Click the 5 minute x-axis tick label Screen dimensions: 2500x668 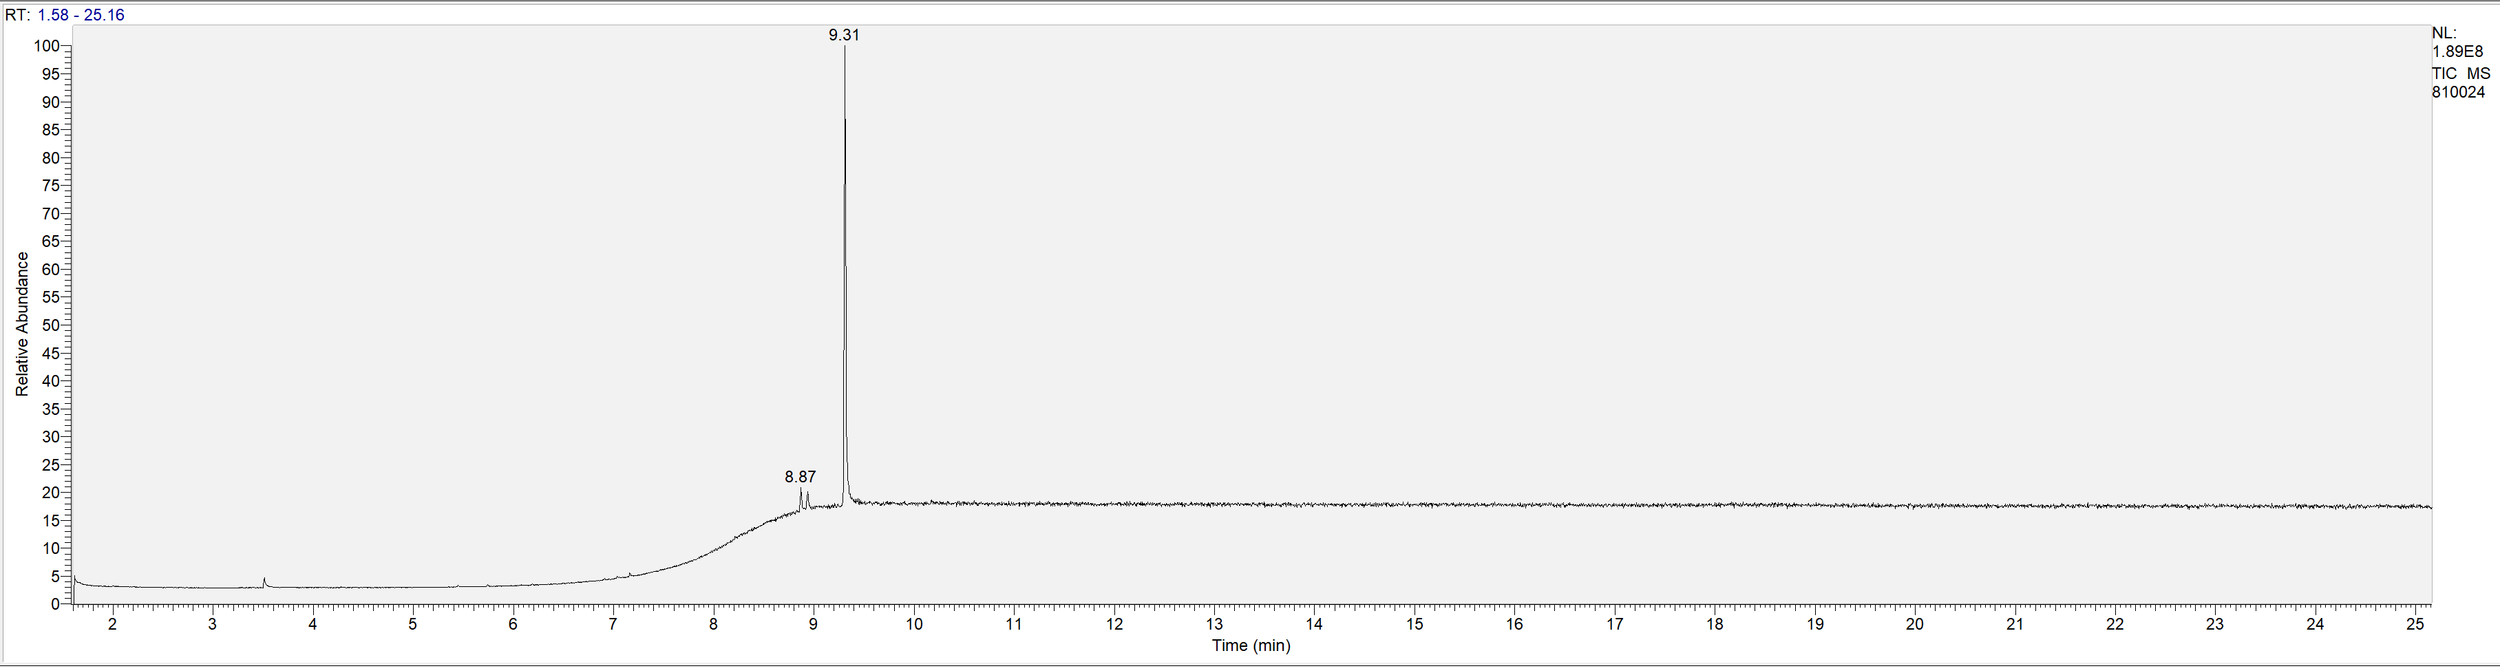[x=413, y=624]
